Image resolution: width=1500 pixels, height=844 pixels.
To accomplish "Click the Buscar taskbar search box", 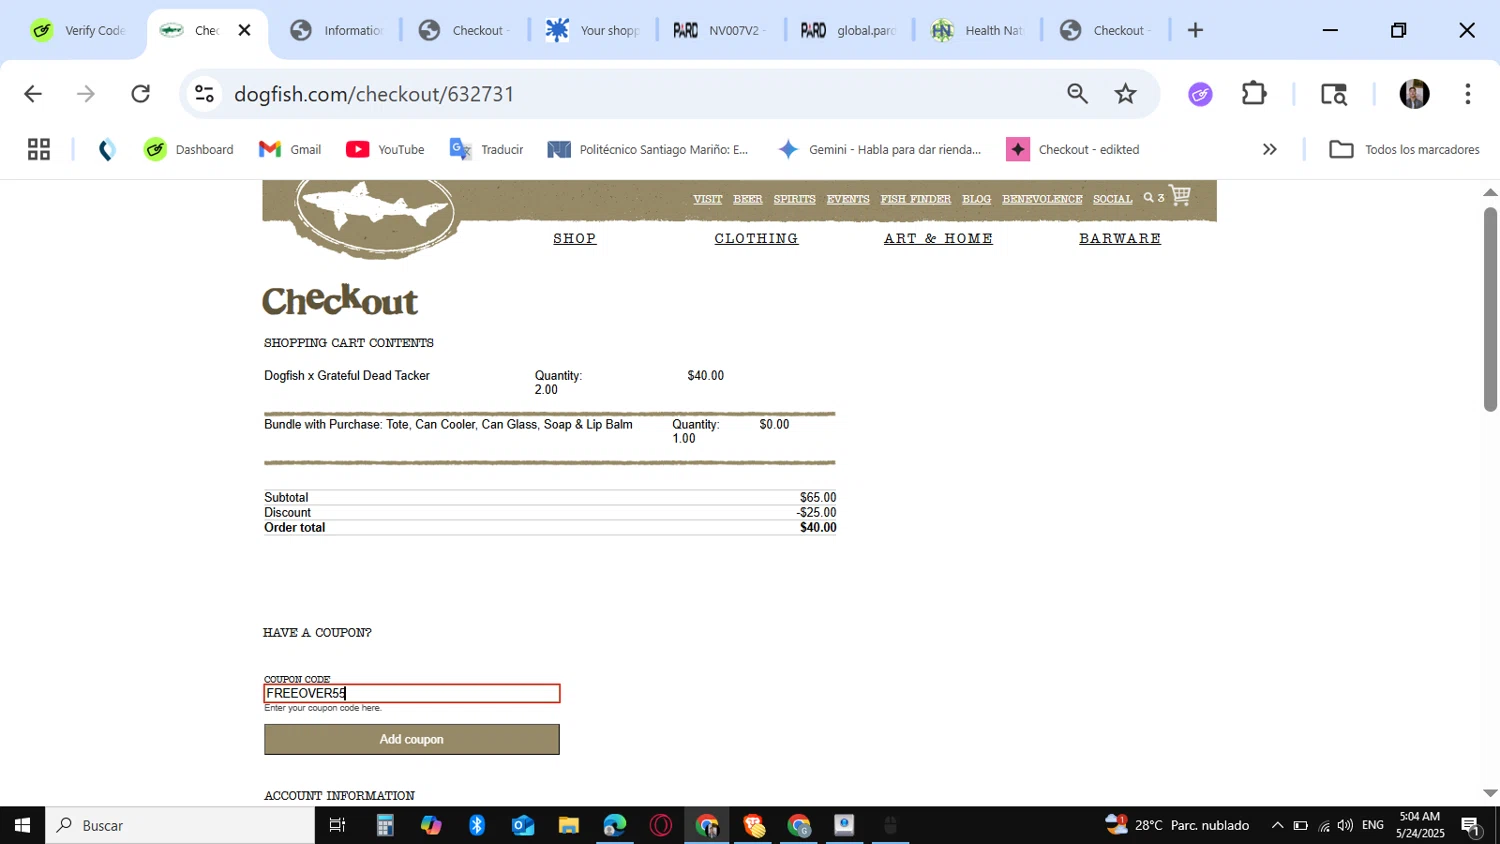I will (180, 825).
